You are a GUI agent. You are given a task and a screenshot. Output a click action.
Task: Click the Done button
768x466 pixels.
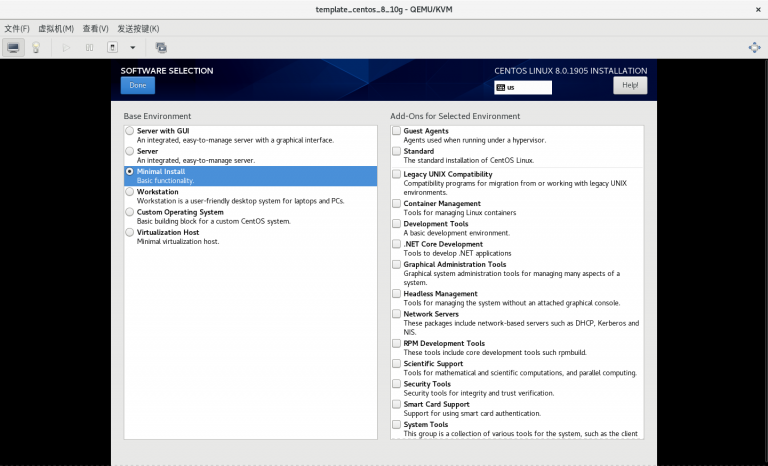point(138,85)
